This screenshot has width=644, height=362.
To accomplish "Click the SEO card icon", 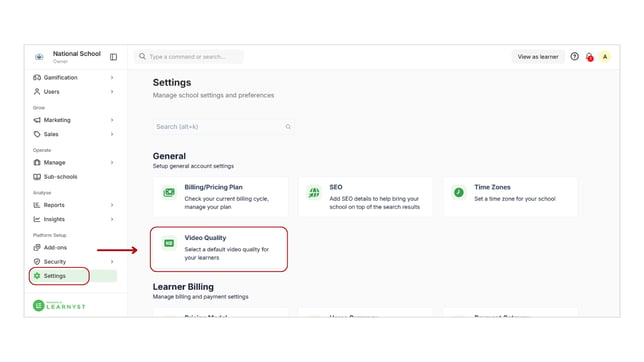I will [x=314, y=192].
